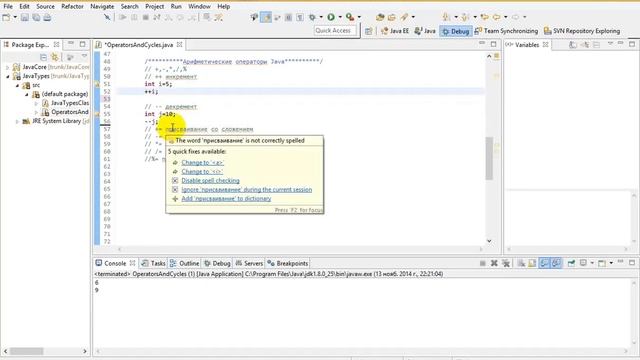Image resolution: width=640 pixels, height=360 pixels.
Task: Click the Terminate debug icon
Action: pyautogui.click(x=146, y=17)
